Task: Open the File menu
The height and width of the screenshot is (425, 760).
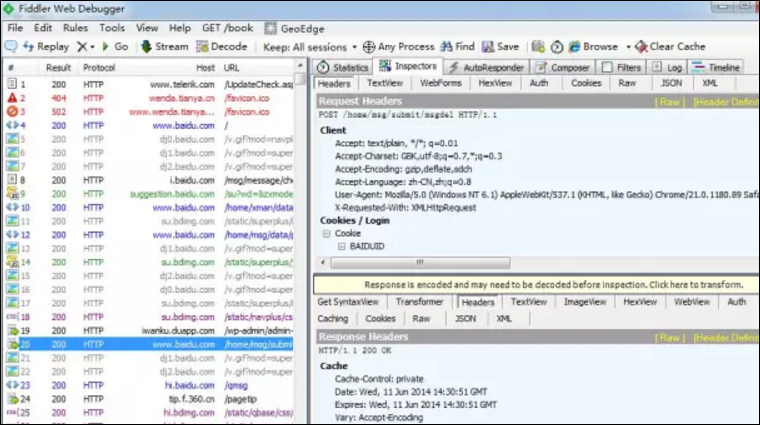Action: pyautogui.click(x=15, y=28)
